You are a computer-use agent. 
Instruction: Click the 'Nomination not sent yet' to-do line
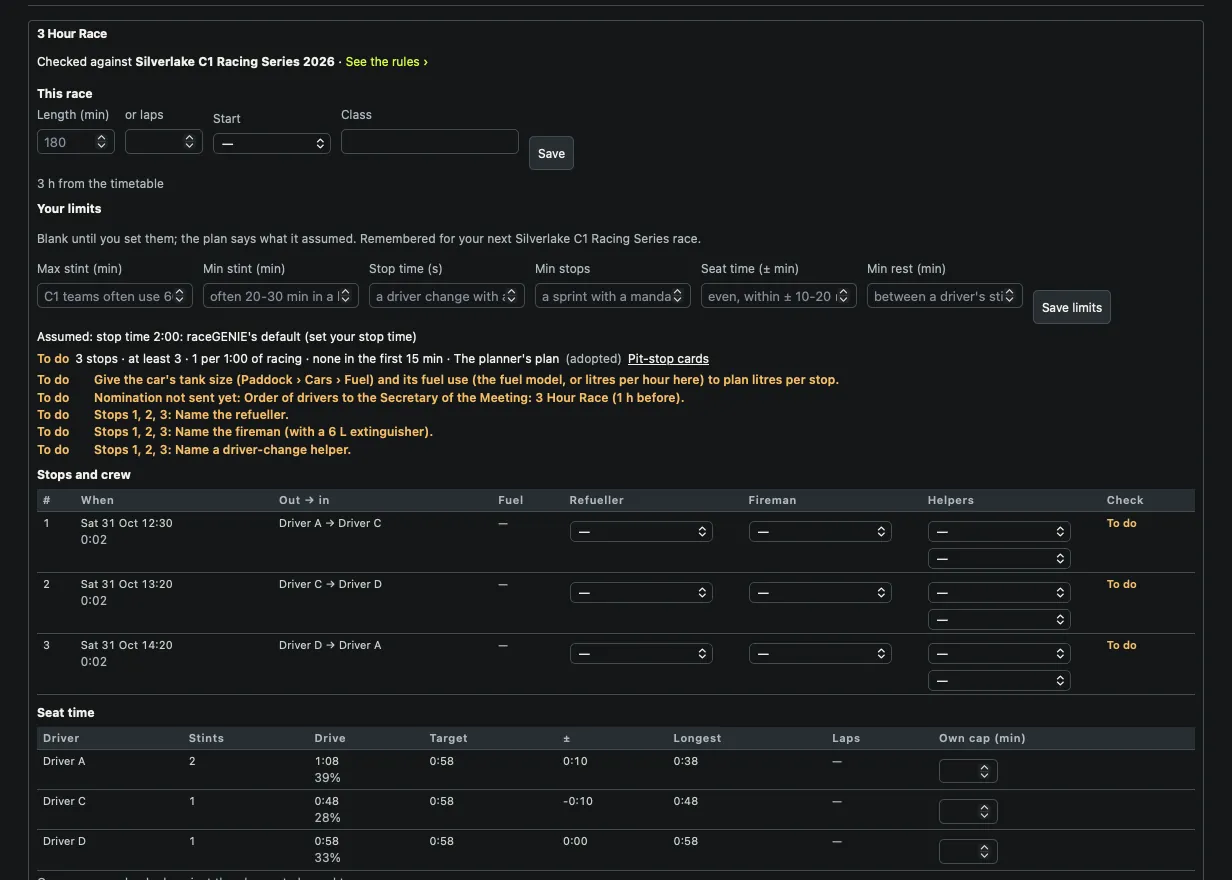(389, 397)
